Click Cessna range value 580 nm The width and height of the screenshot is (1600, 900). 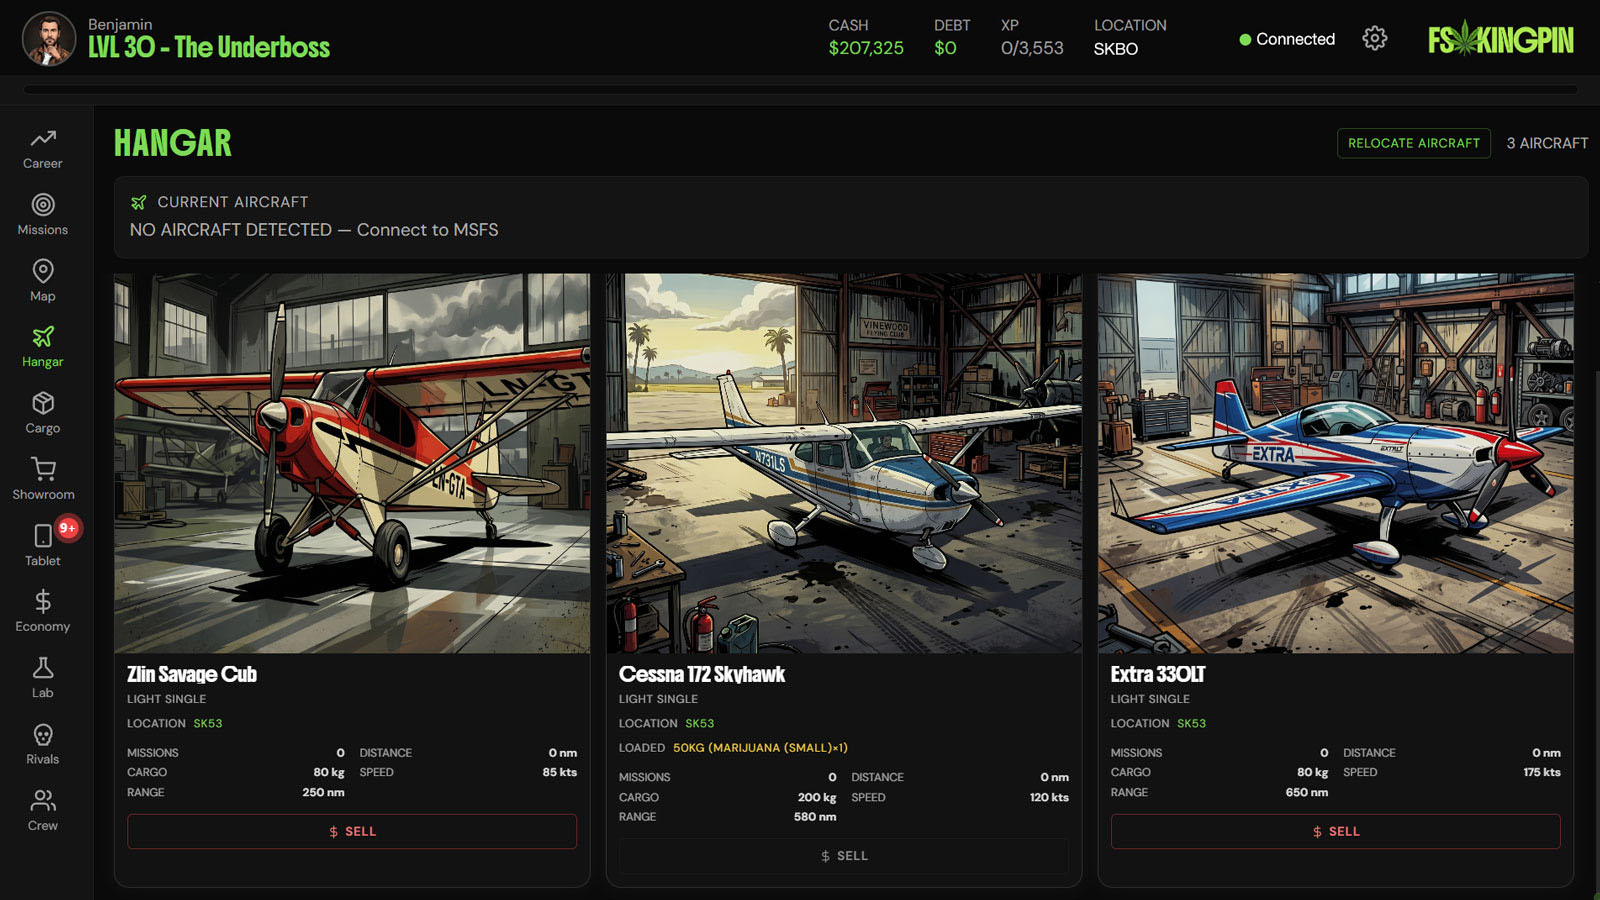(815, 817)
